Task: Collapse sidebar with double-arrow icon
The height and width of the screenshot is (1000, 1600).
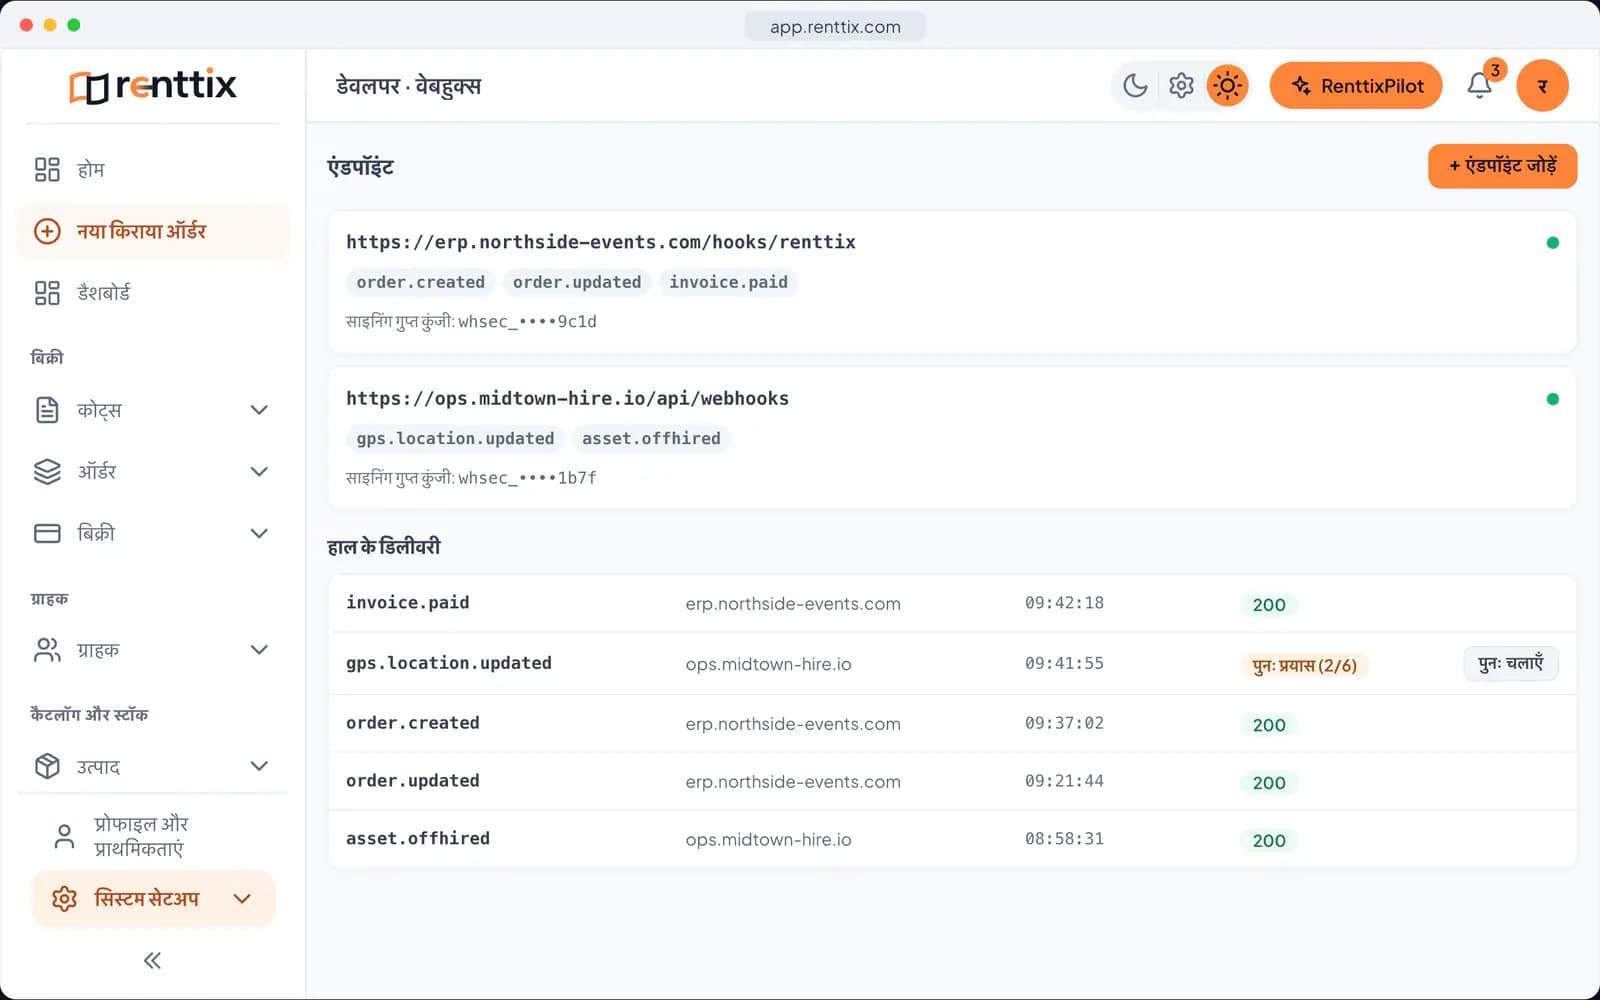Action: (152, 961)
